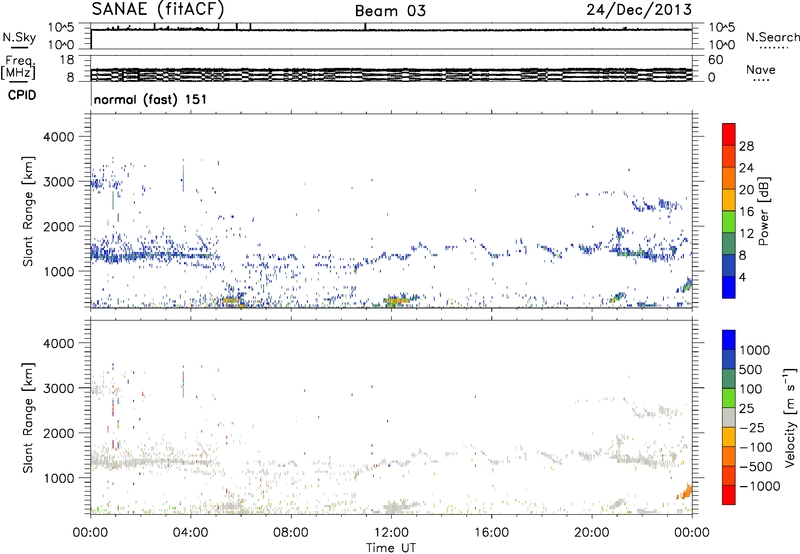The height and width of the screenshot is (554, 800).
Task: Select the N.Search legend label
Action: pos(772,37)
